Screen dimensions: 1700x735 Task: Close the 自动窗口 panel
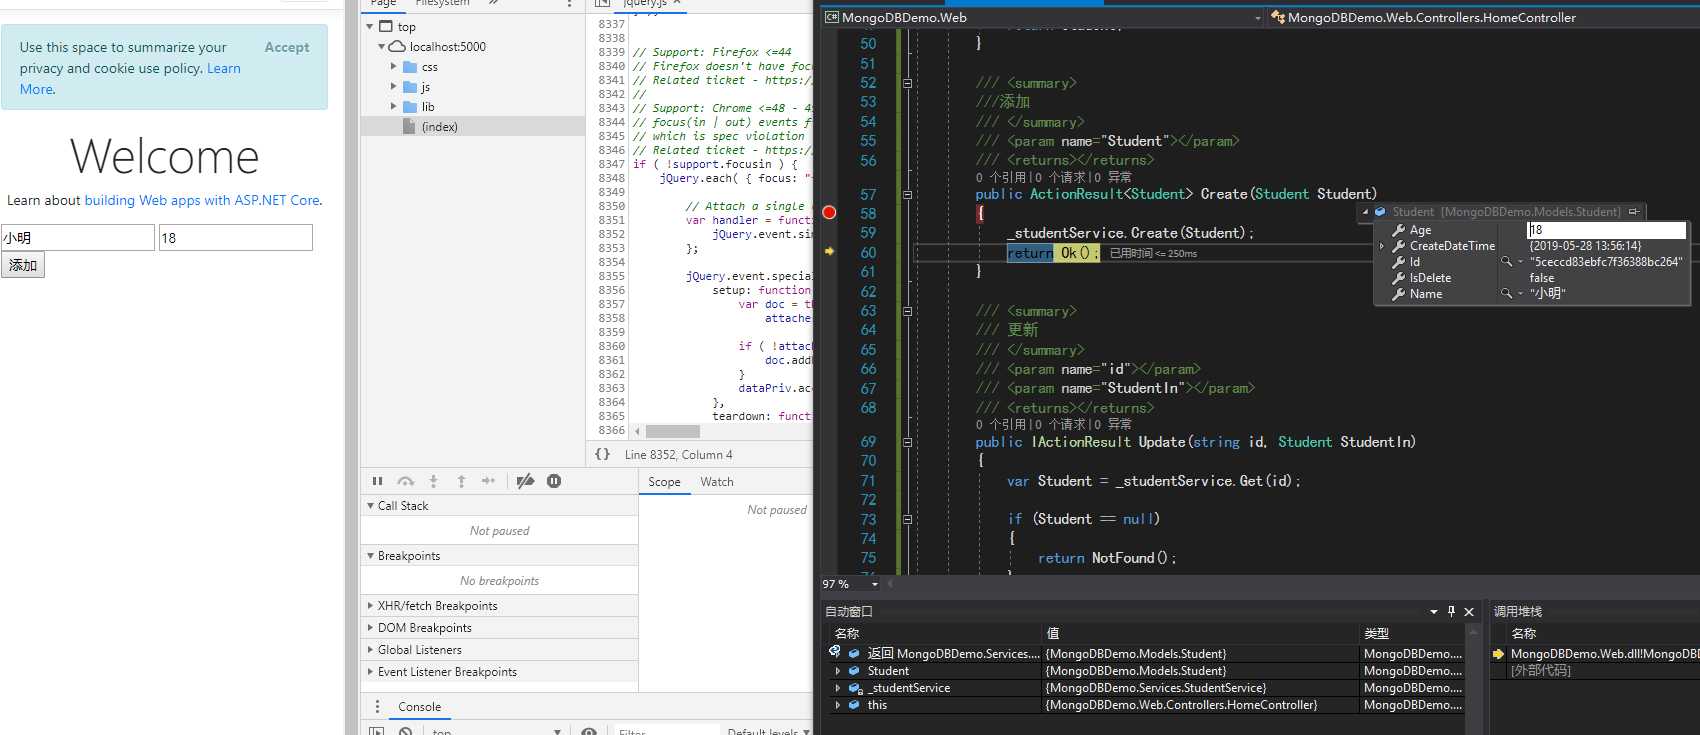click(x=1469, y=611)
